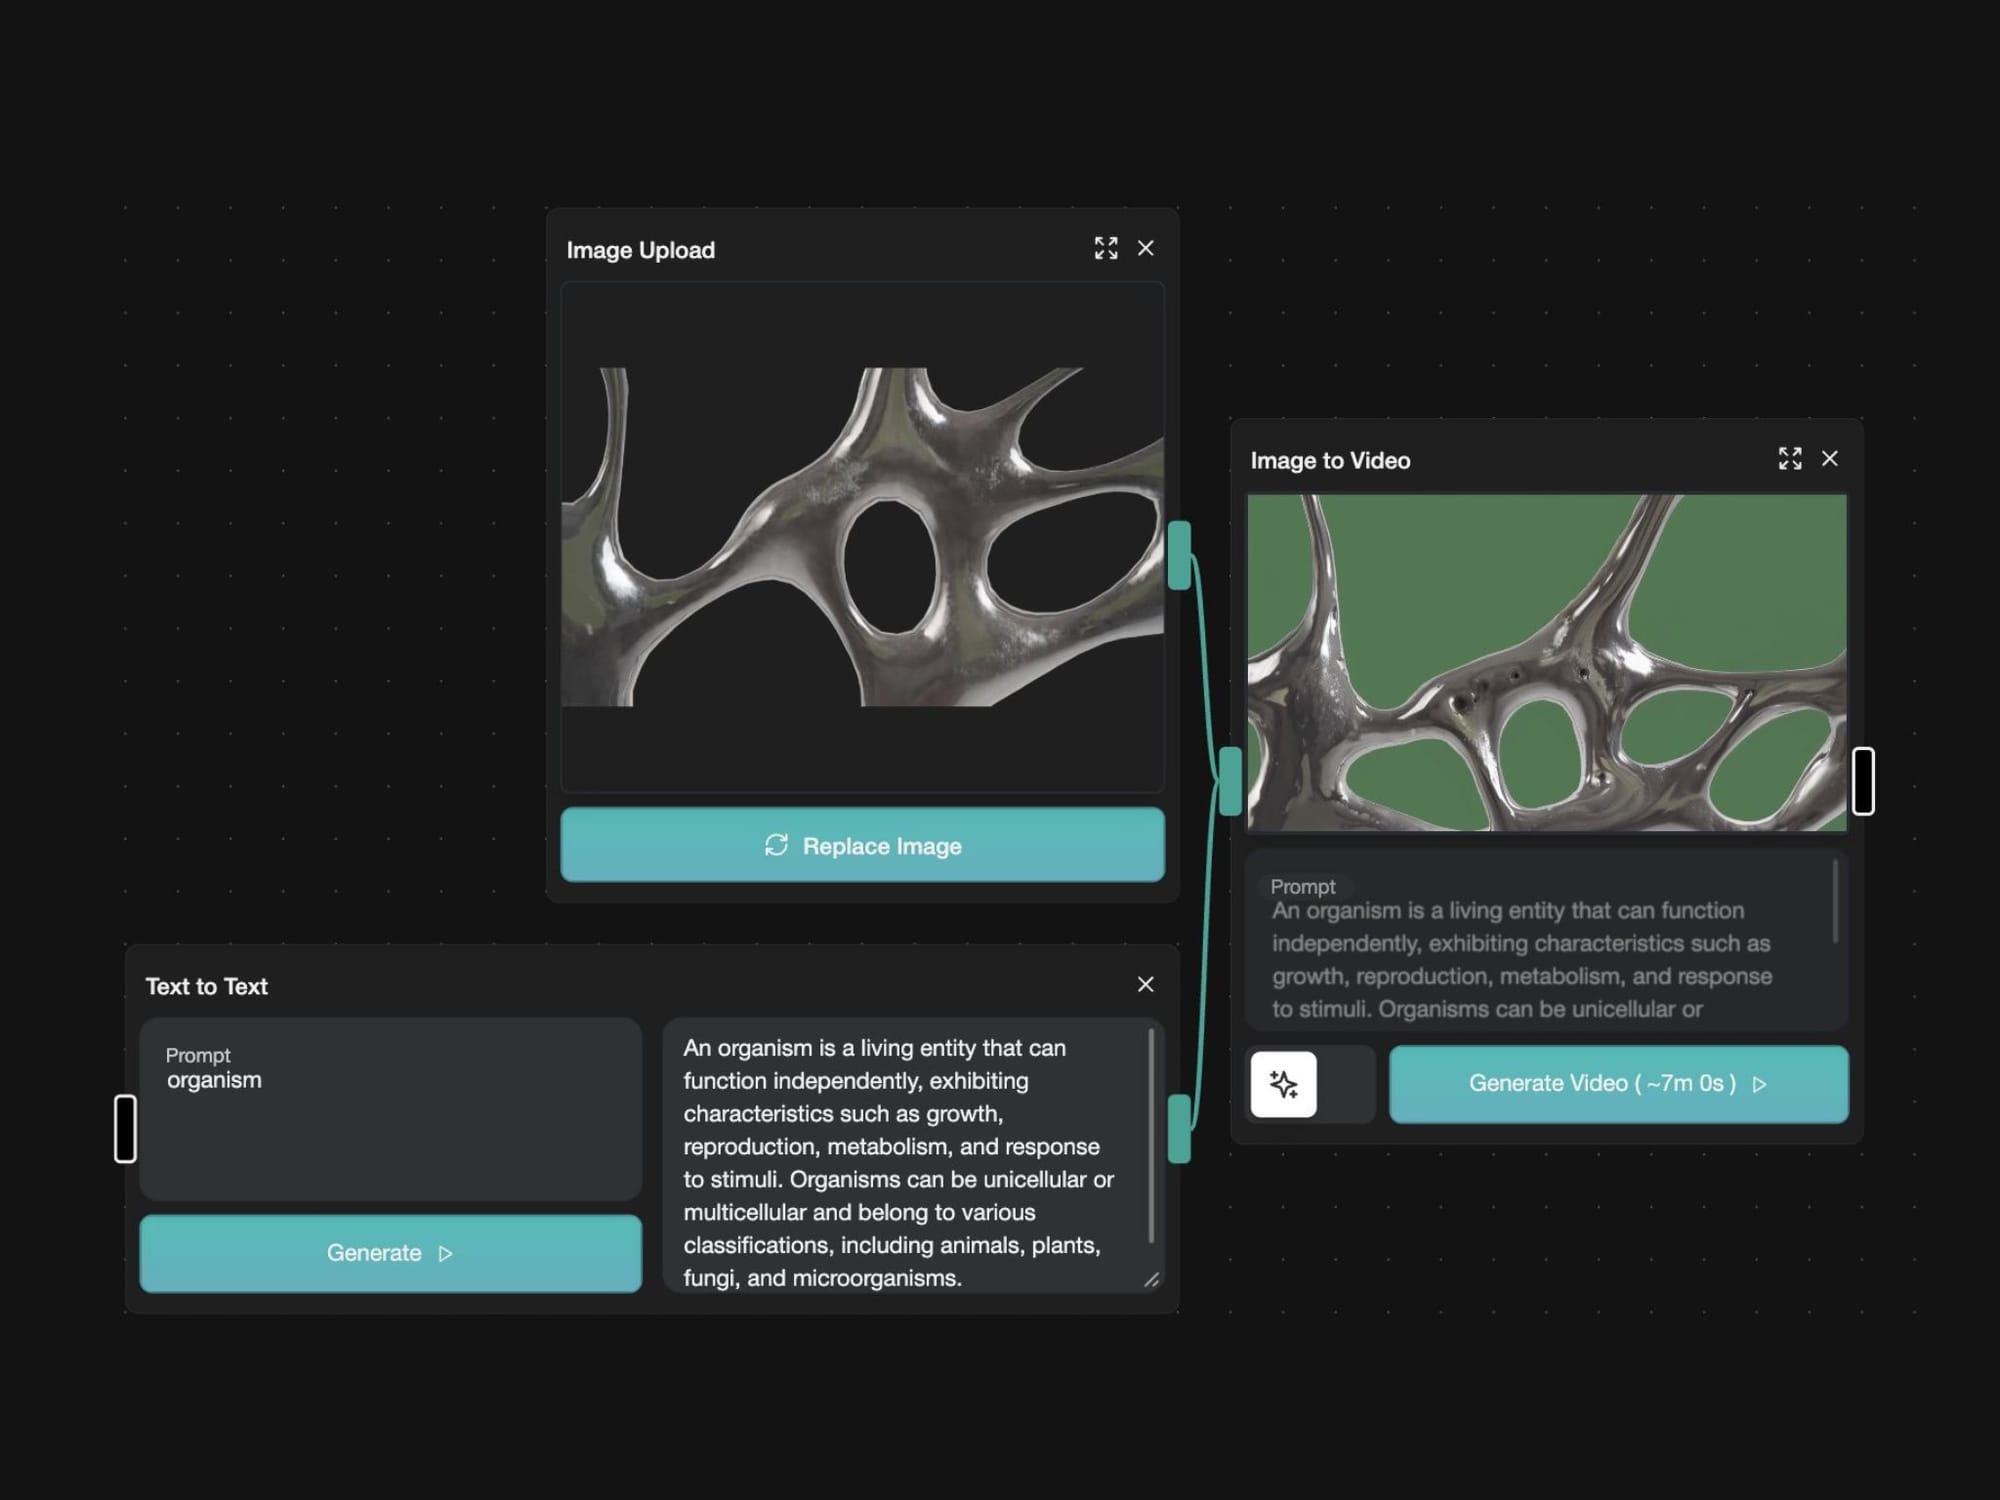
Task: Click the Image to Video teal input connector
Action: tap(1231, 781)
